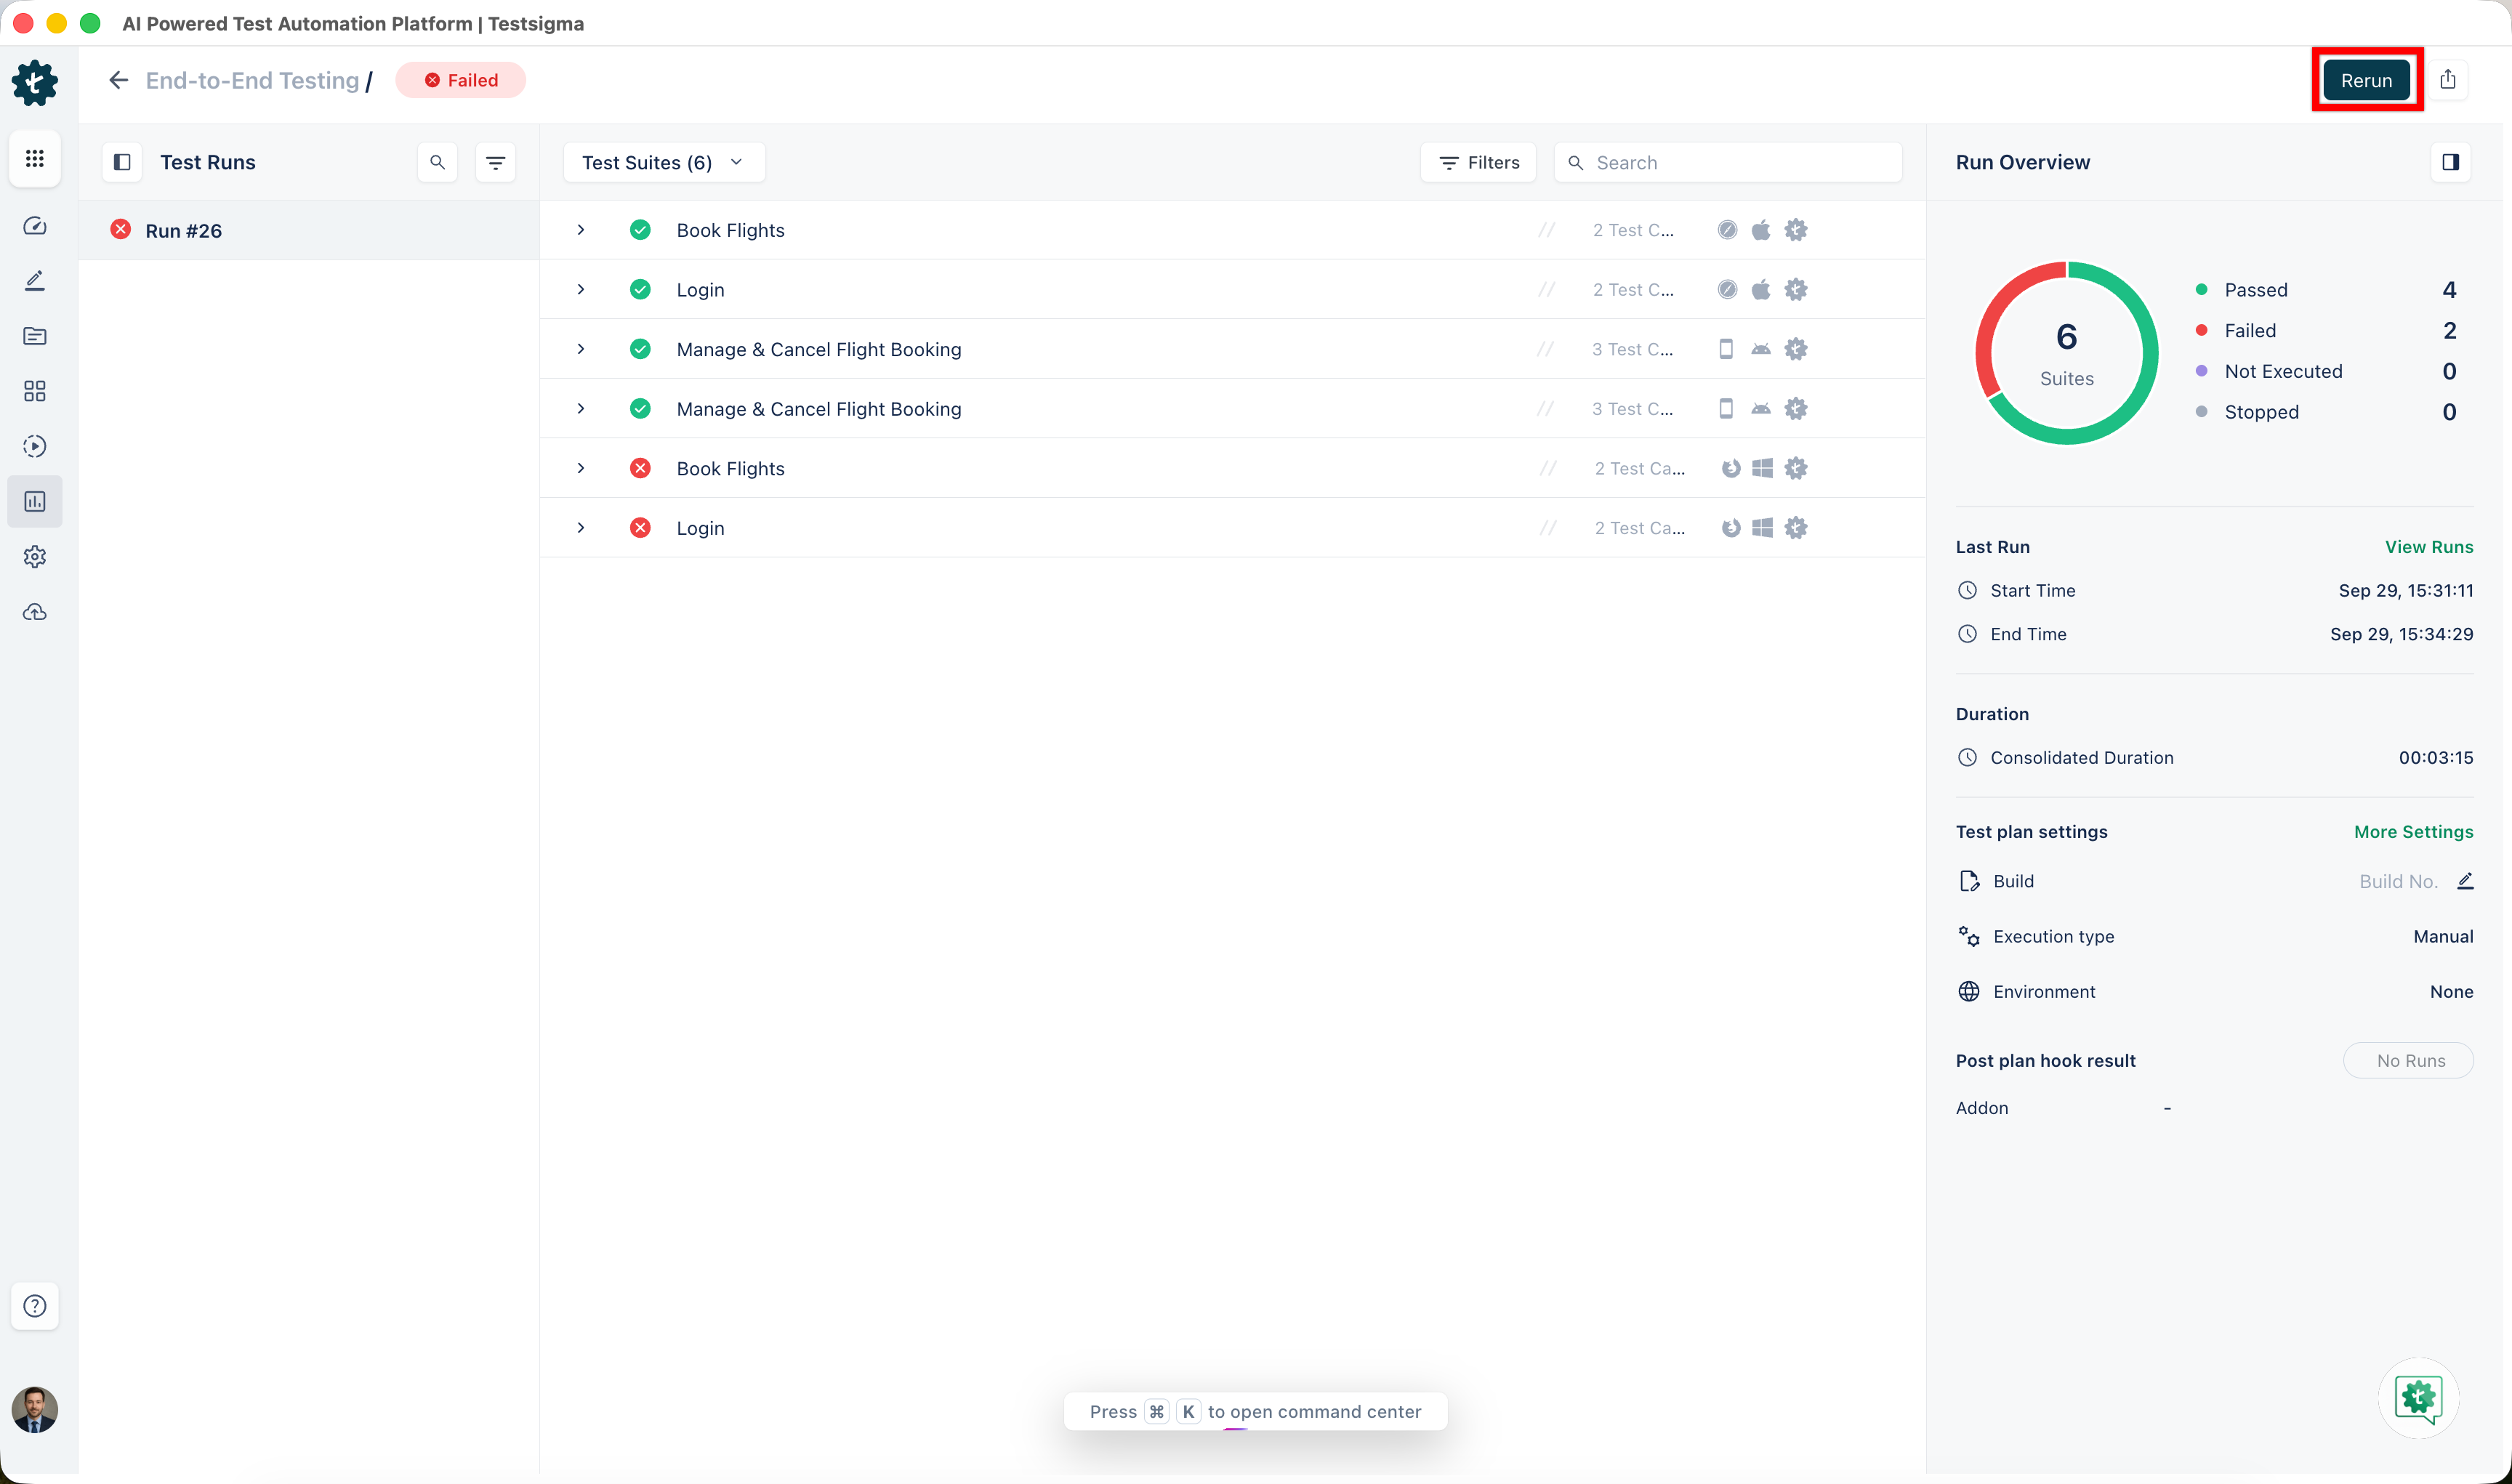Click the No Runs post plan hook badge

click(x=2409, y=1061)
